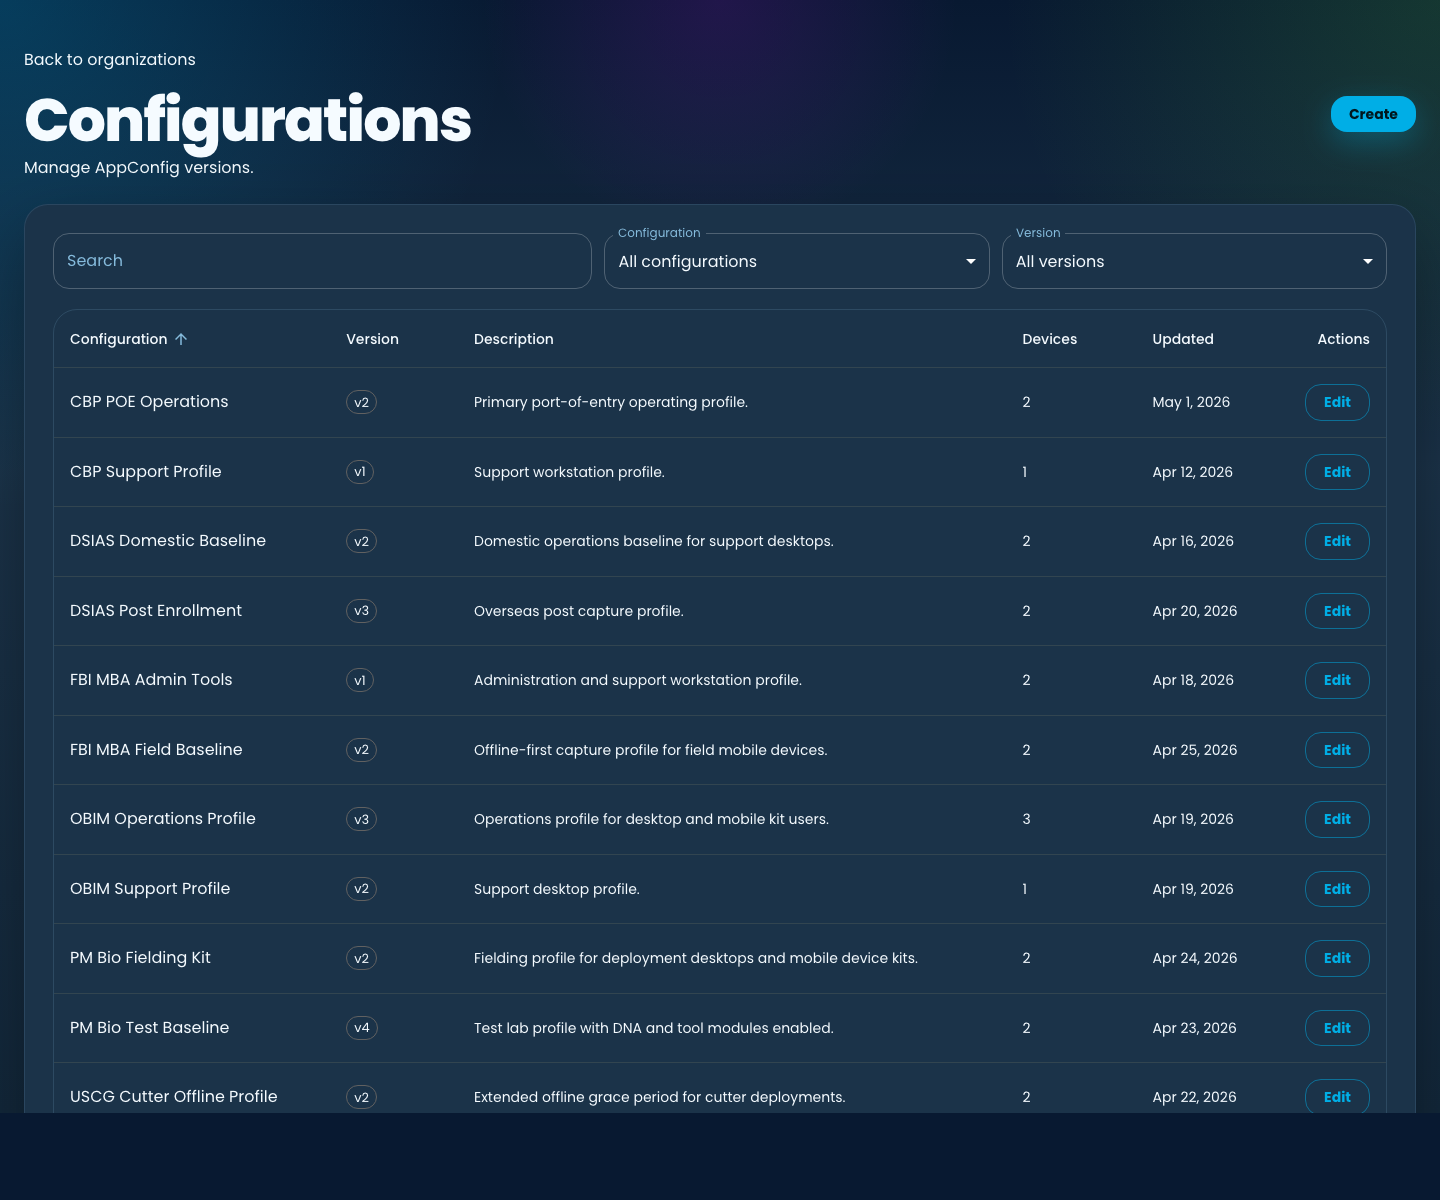Click v2 badge for PM Bio Fielding Kit
This screenshot has width=1440, height=1200.
click(361, 958)
